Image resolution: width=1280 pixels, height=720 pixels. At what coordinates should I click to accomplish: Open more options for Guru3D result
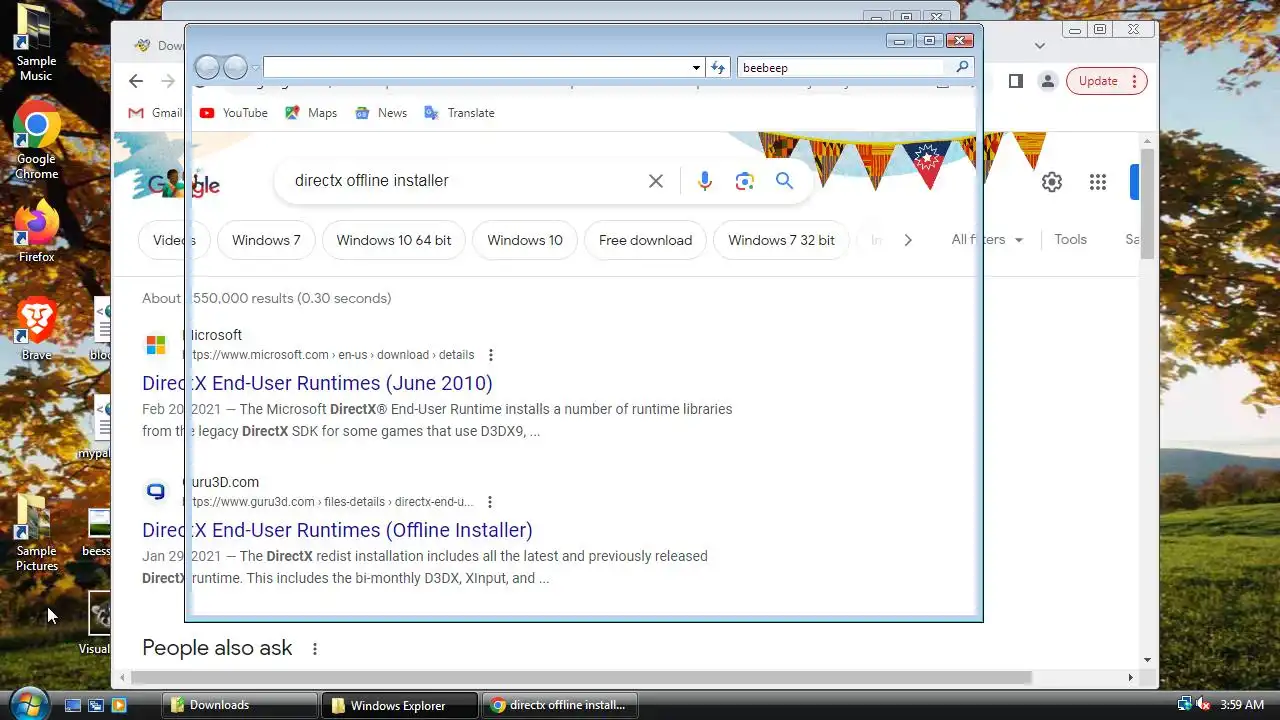(x=490, y=502)
